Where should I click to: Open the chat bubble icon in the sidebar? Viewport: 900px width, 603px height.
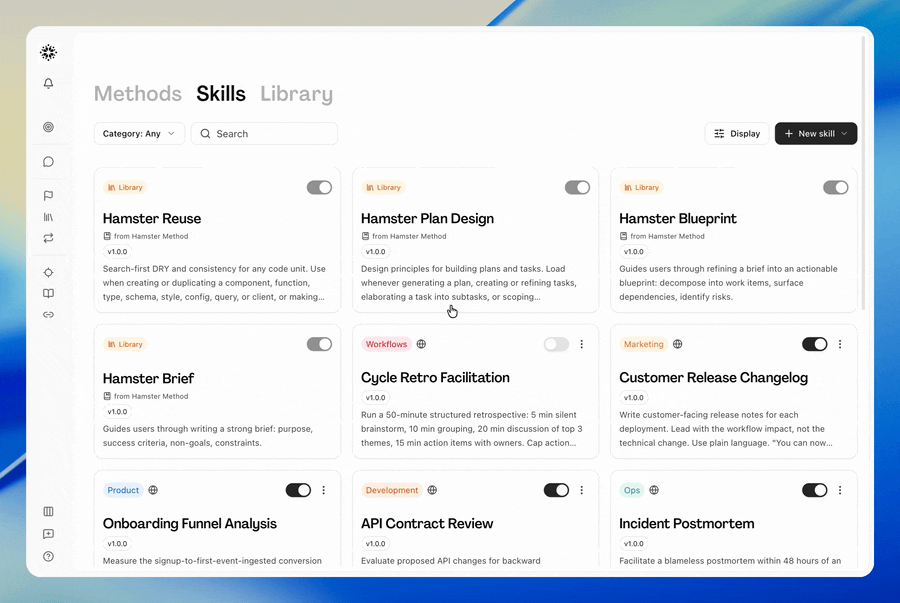point(48,162)
